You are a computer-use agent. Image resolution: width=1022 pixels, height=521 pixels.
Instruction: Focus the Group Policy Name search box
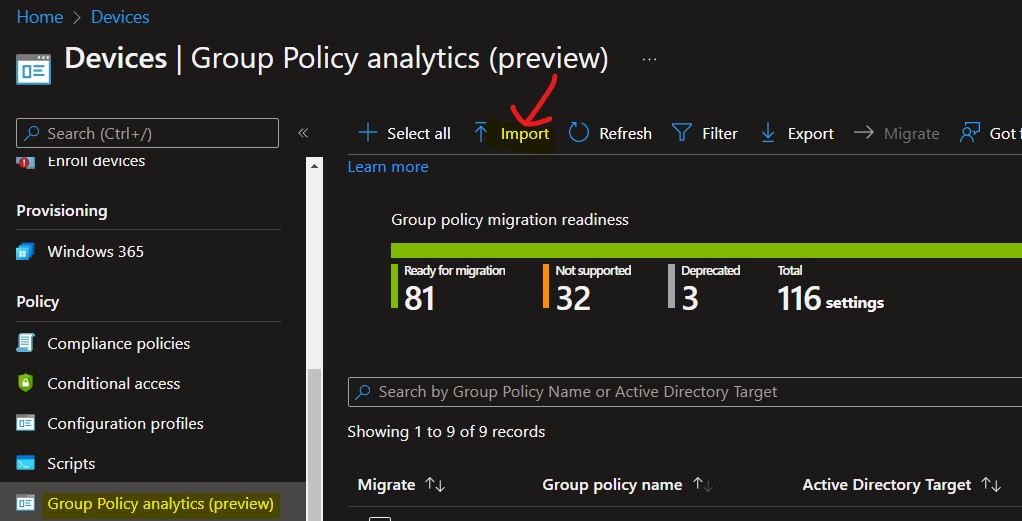click(x=685, y=392)
